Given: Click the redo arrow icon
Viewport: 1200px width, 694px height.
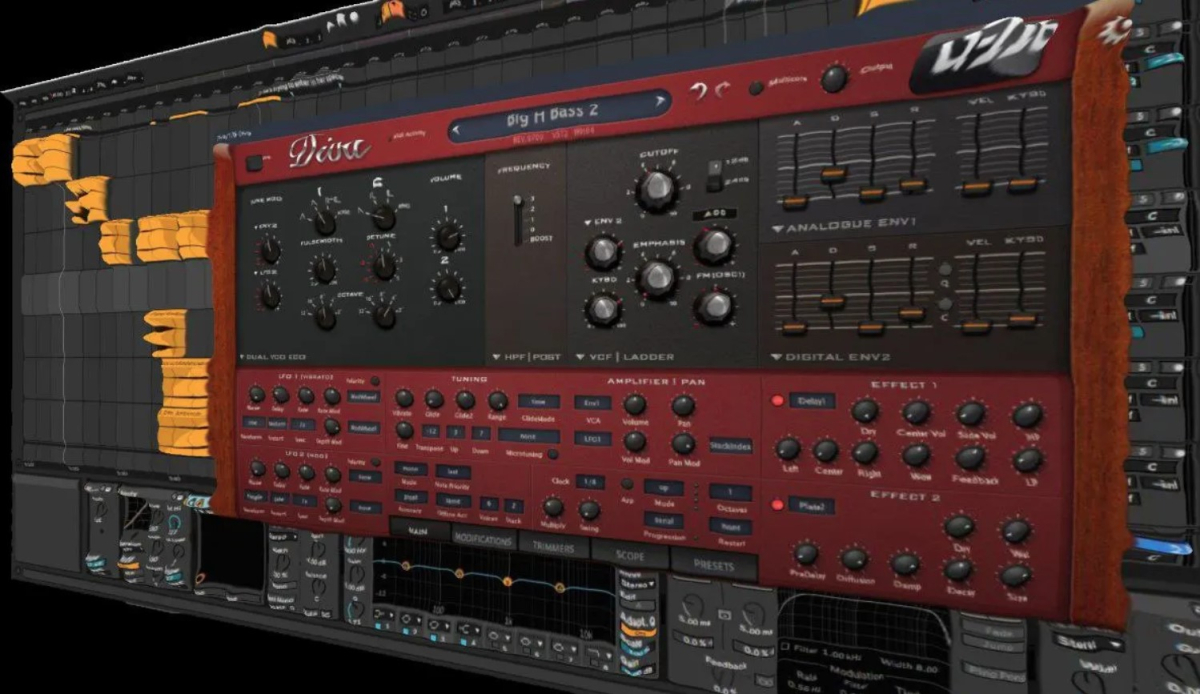Looking at the screenshot, I should [722, 91].
